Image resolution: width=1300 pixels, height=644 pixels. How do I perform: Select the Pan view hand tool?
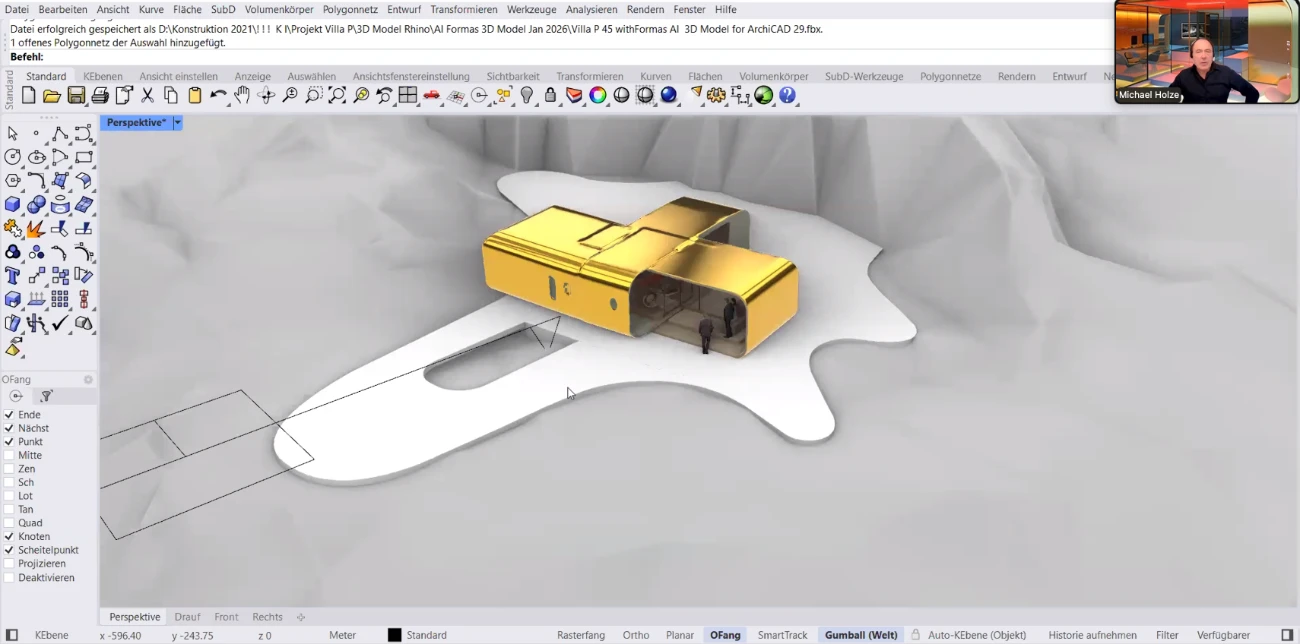(242, 96)
